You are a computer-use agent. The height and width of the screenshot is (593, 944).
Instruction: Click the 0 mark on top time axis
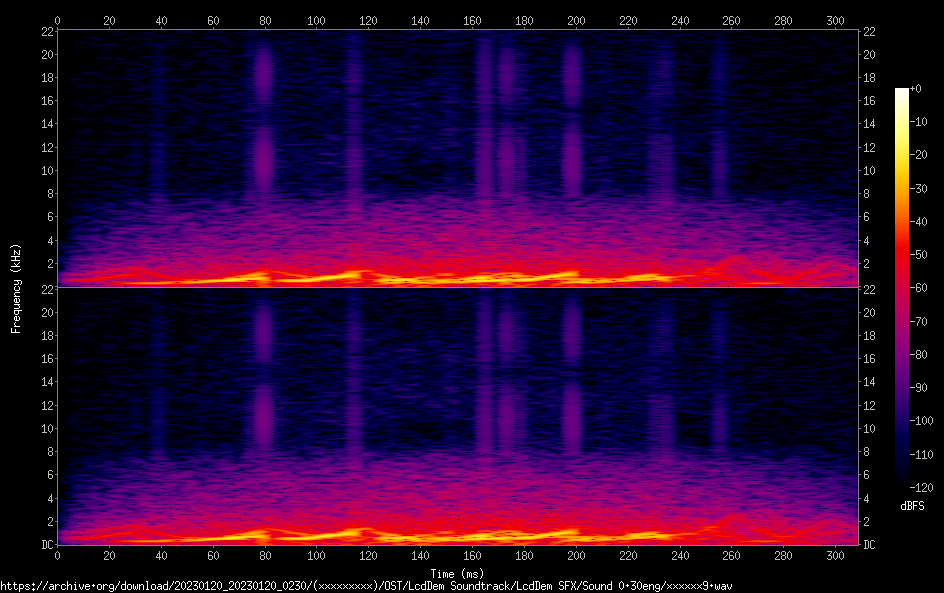tap(58, 19)
